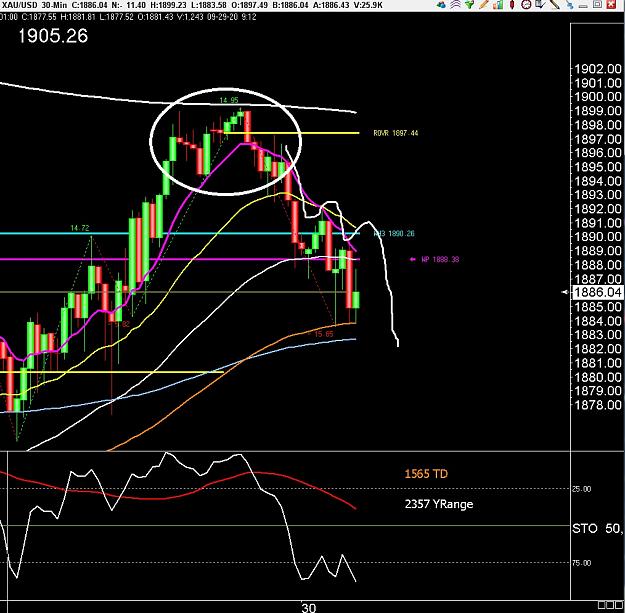Click the 1890.00 price axis label
The image size is (625, 613).
[597, 237]
